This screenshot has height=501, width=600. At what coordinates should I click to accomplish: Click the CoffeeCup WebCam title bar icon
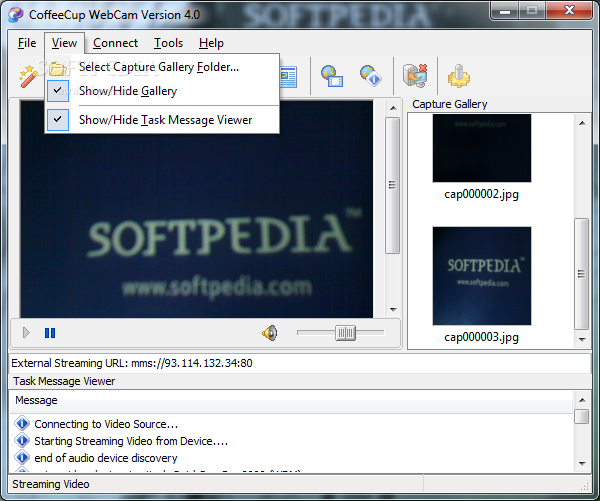click(x=15, y=15)
